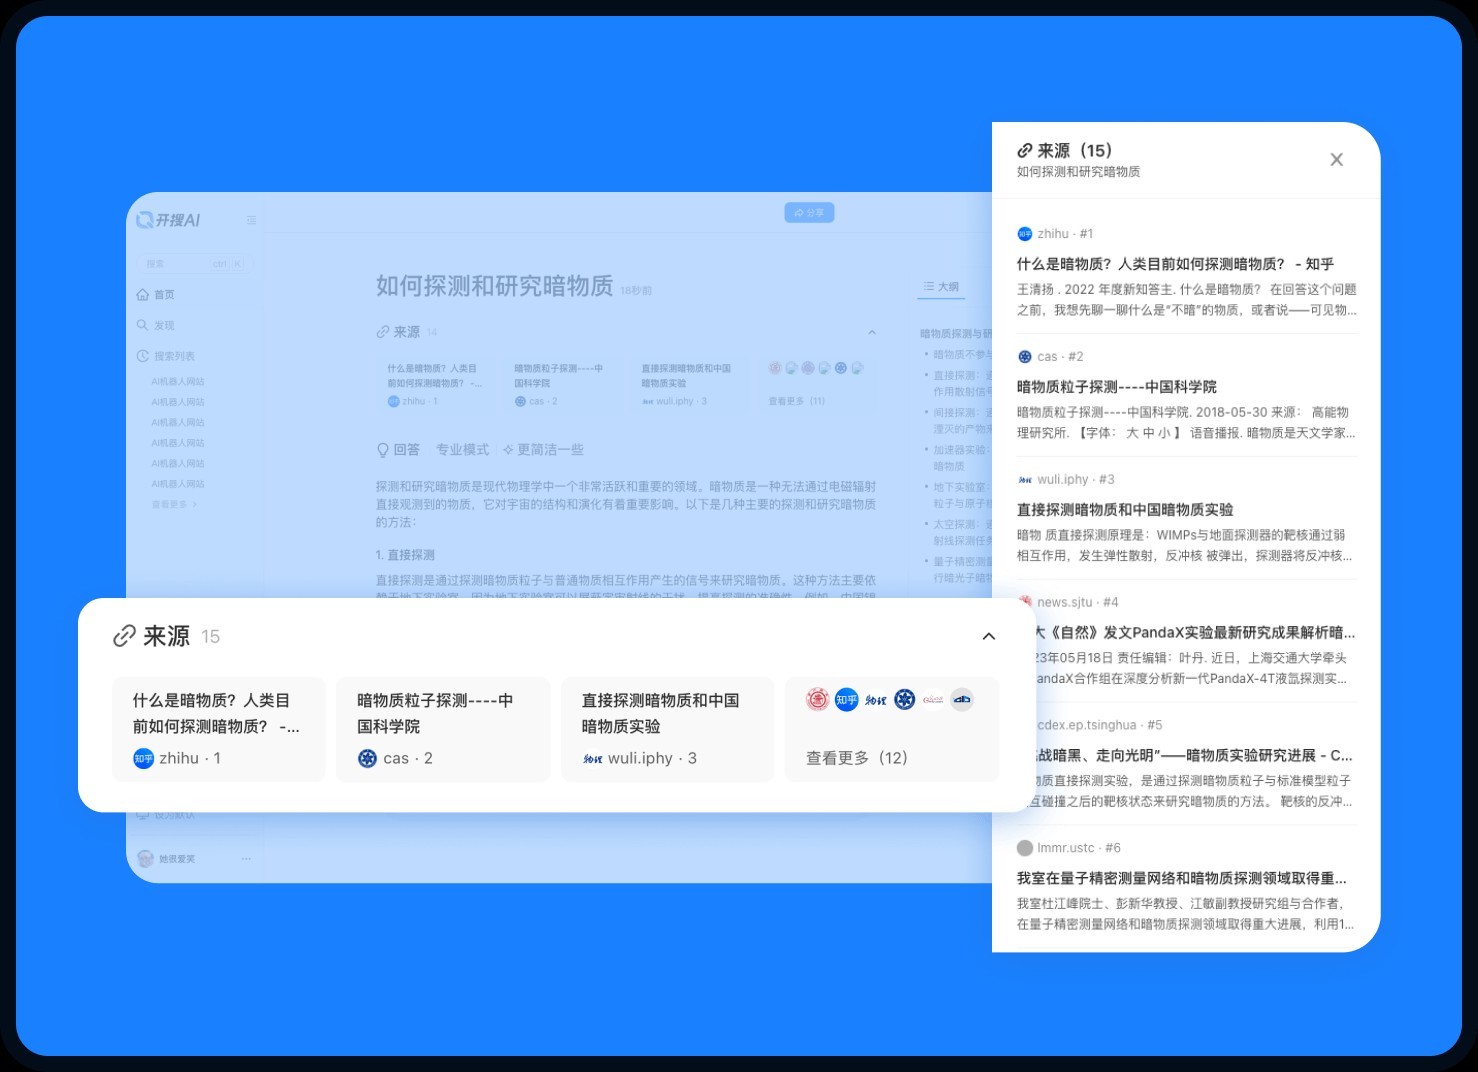
Task: Toggle 专业模式 in the background window
Action: coord(462,450)
